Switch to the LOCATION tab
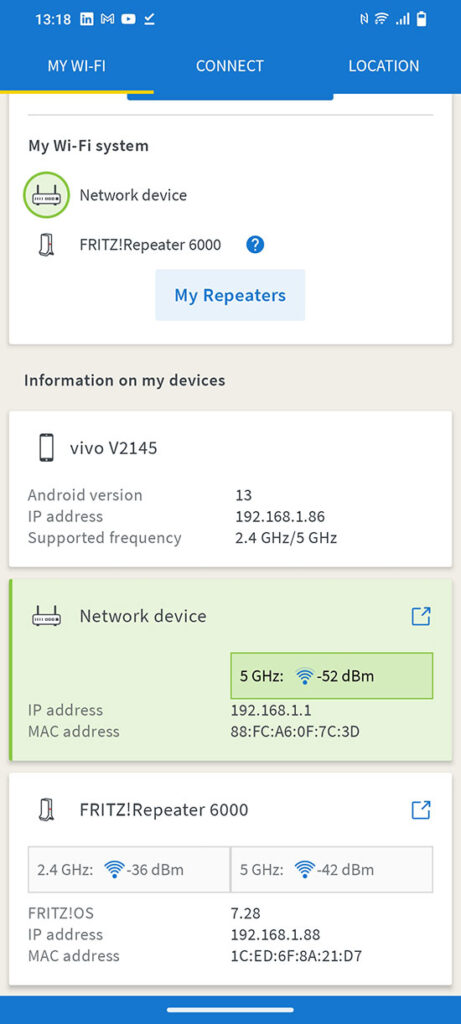This screenshot has width=461, height=1024. [384, 66]
